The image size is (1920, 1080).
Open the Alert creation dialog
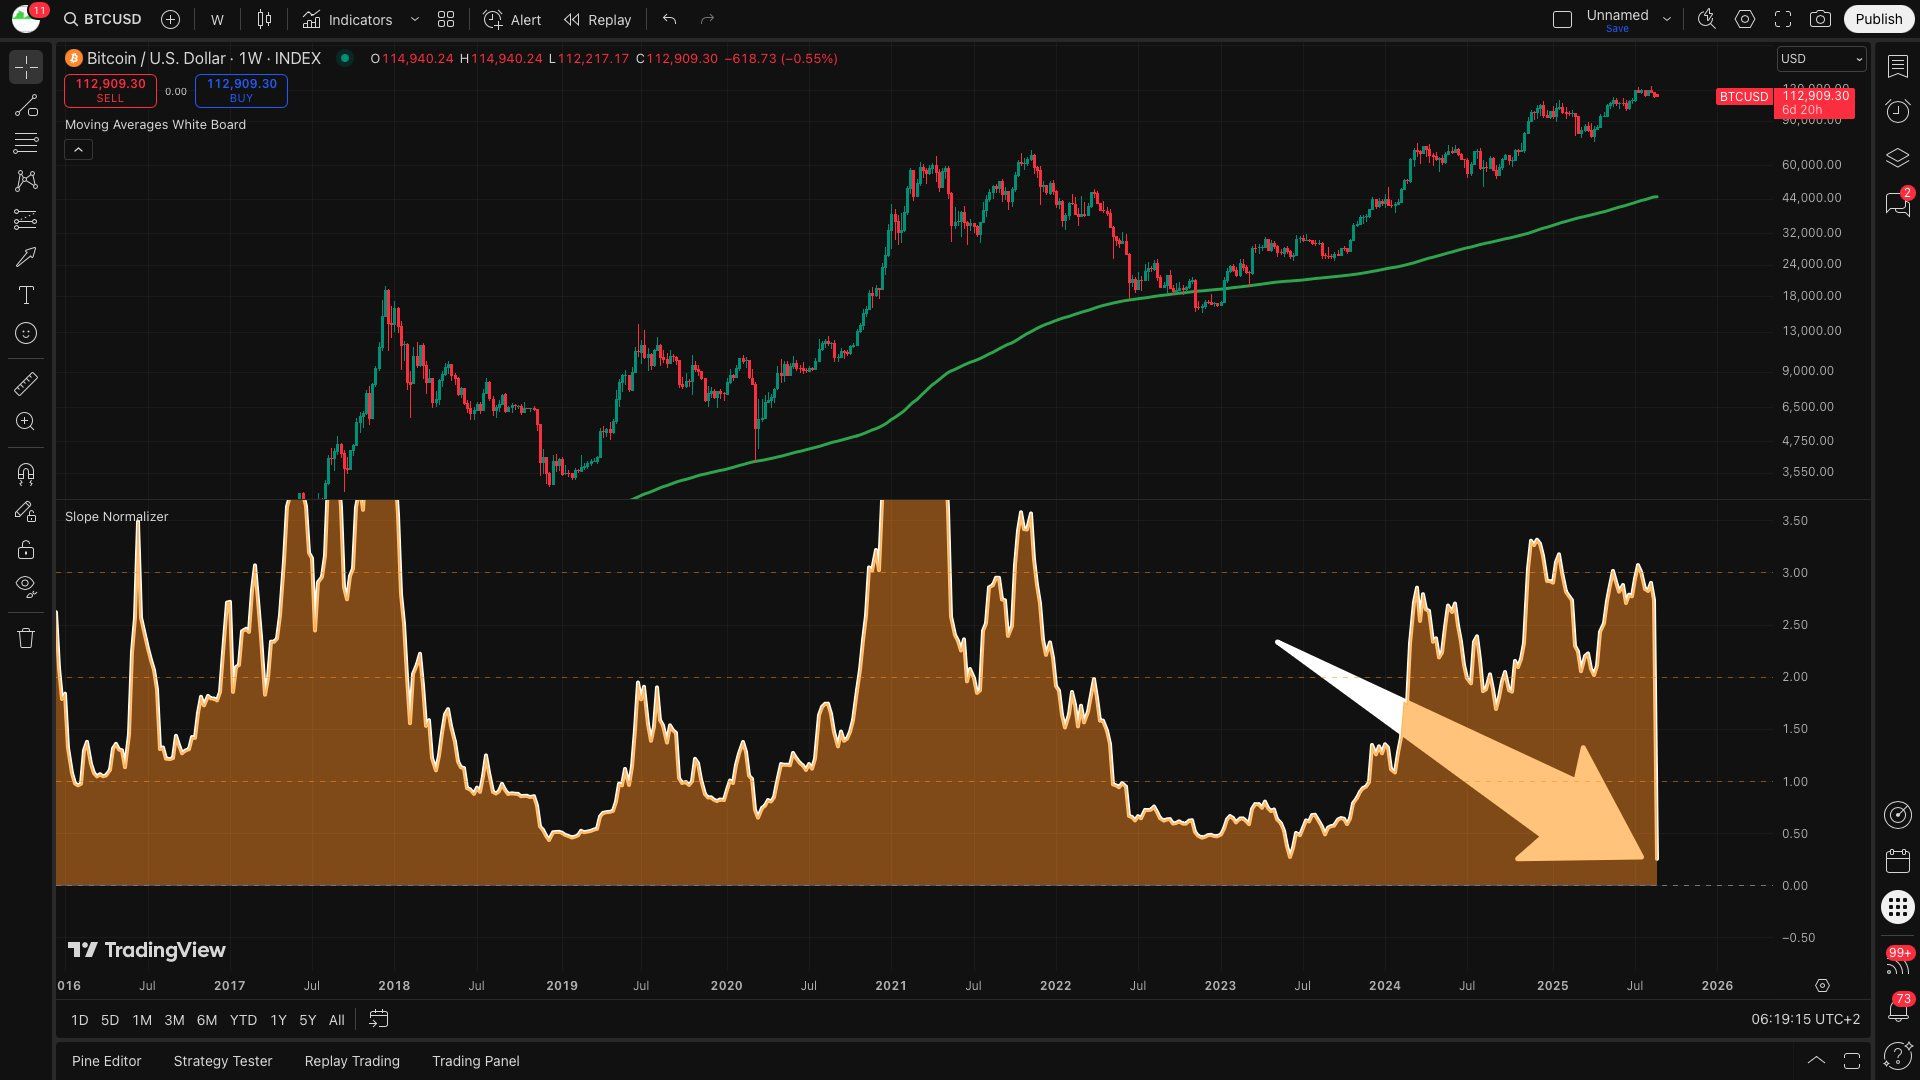point(511,19)
